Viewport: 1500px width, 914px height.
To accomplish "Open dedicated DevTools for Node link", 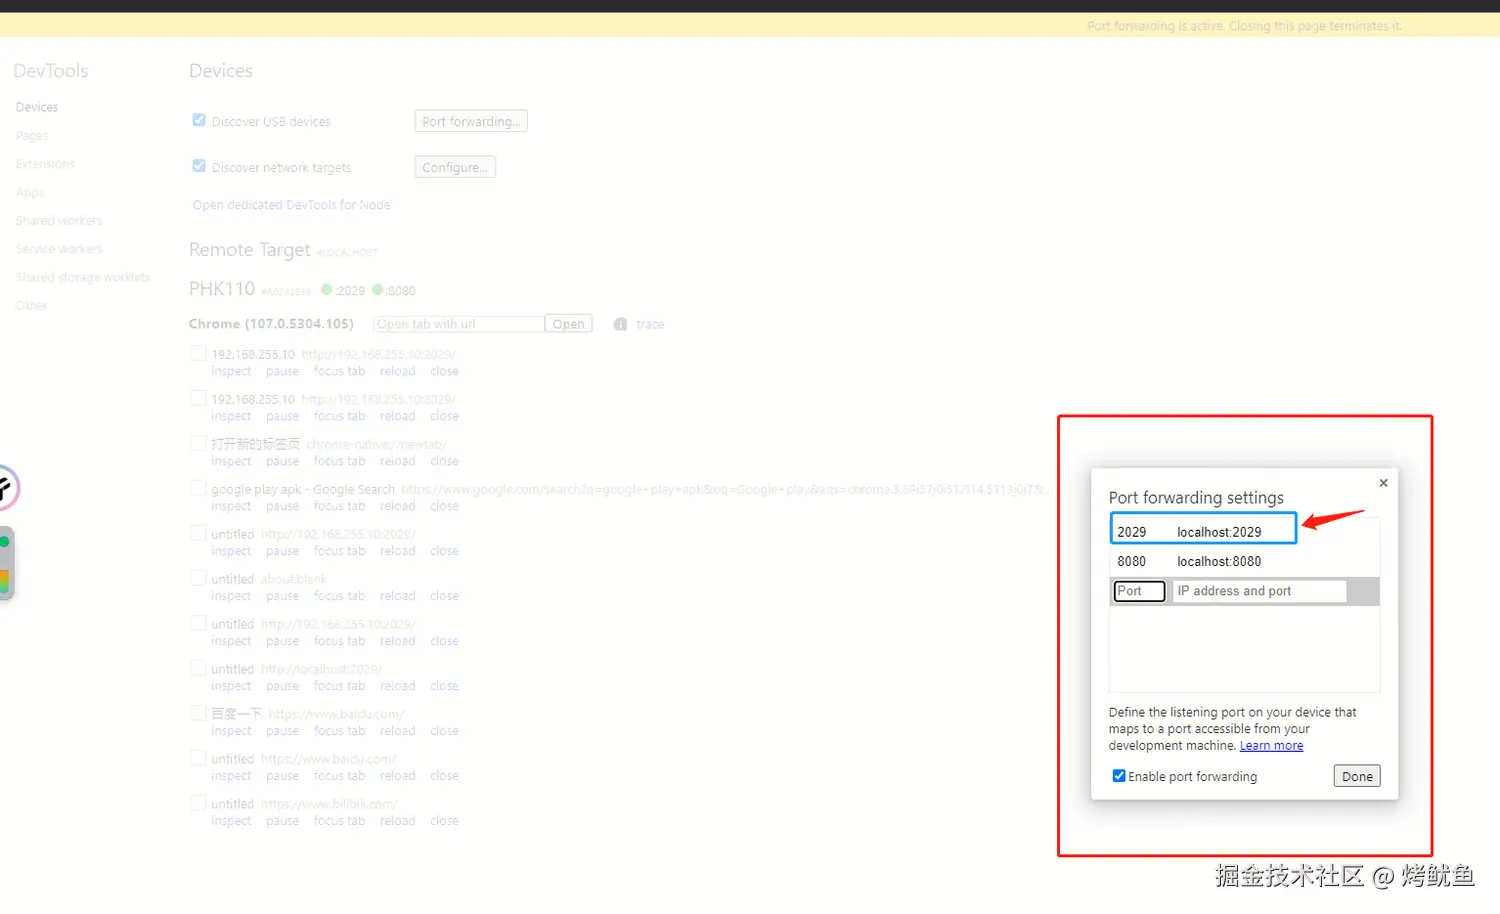I will tap(291, 205).
